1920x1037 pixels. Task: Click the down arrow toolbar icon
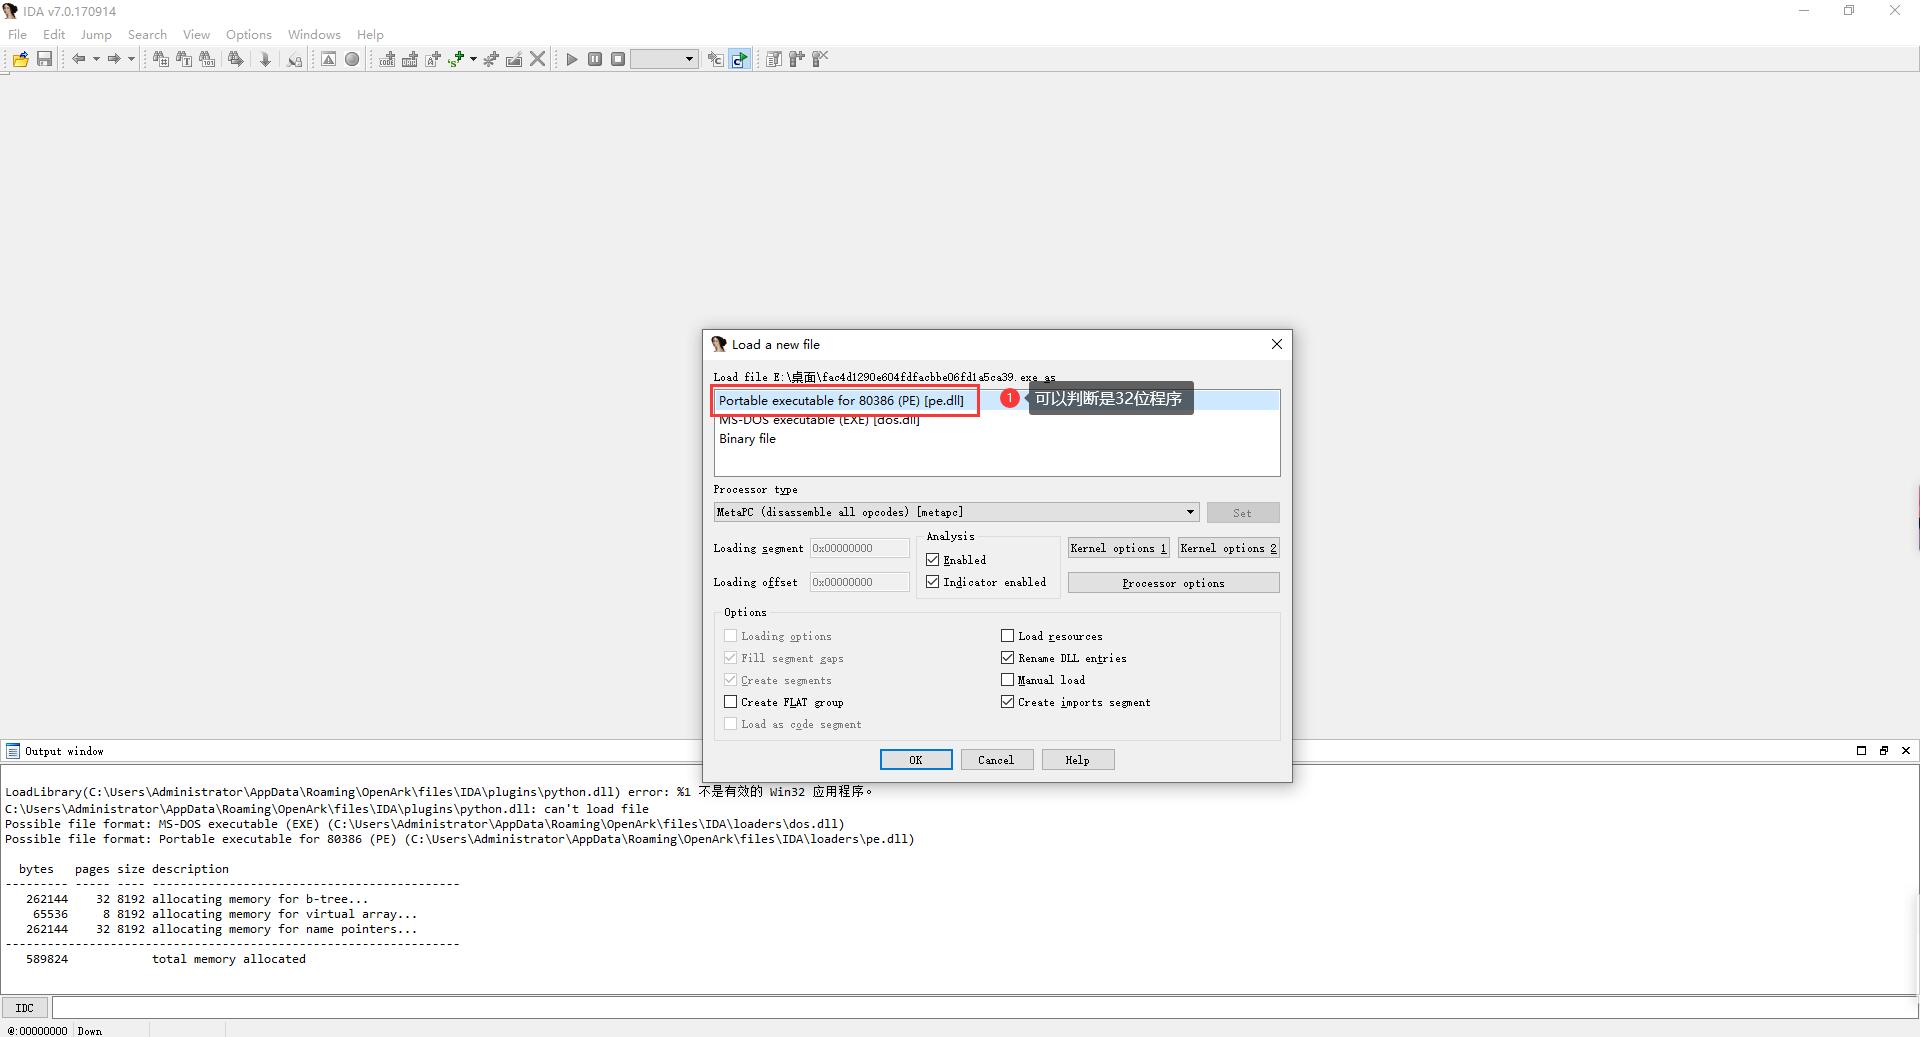click(x=265, y=59)
